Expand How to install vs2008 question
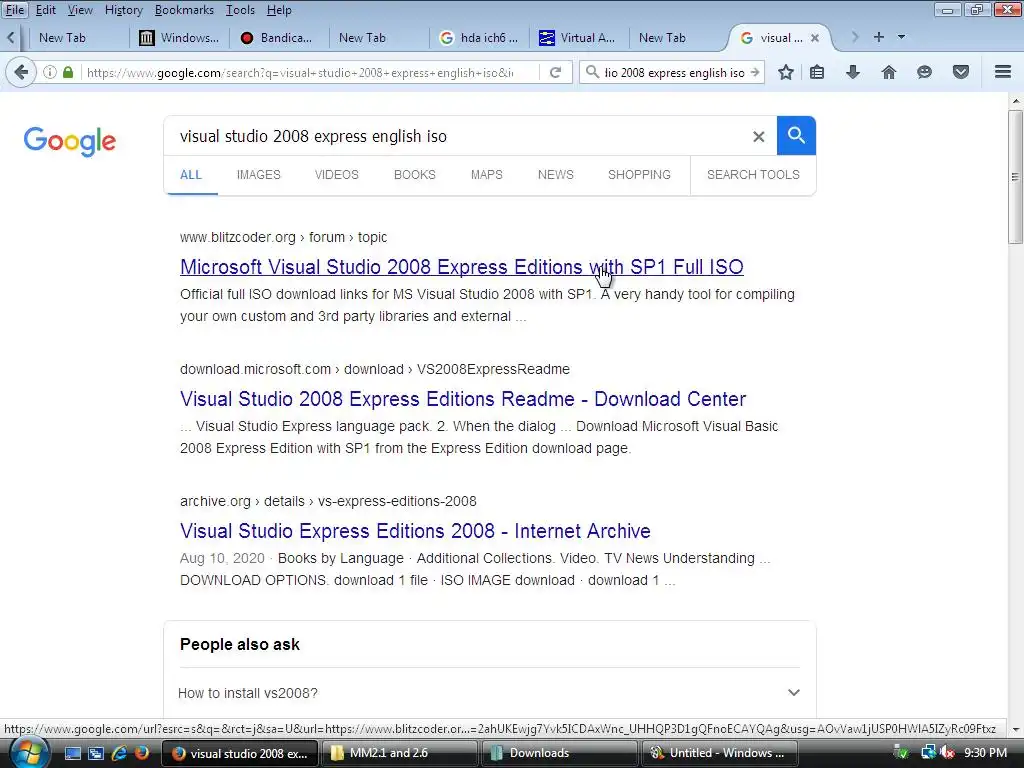This screenshot has width=1024, height=768. (x=488, y=693)
